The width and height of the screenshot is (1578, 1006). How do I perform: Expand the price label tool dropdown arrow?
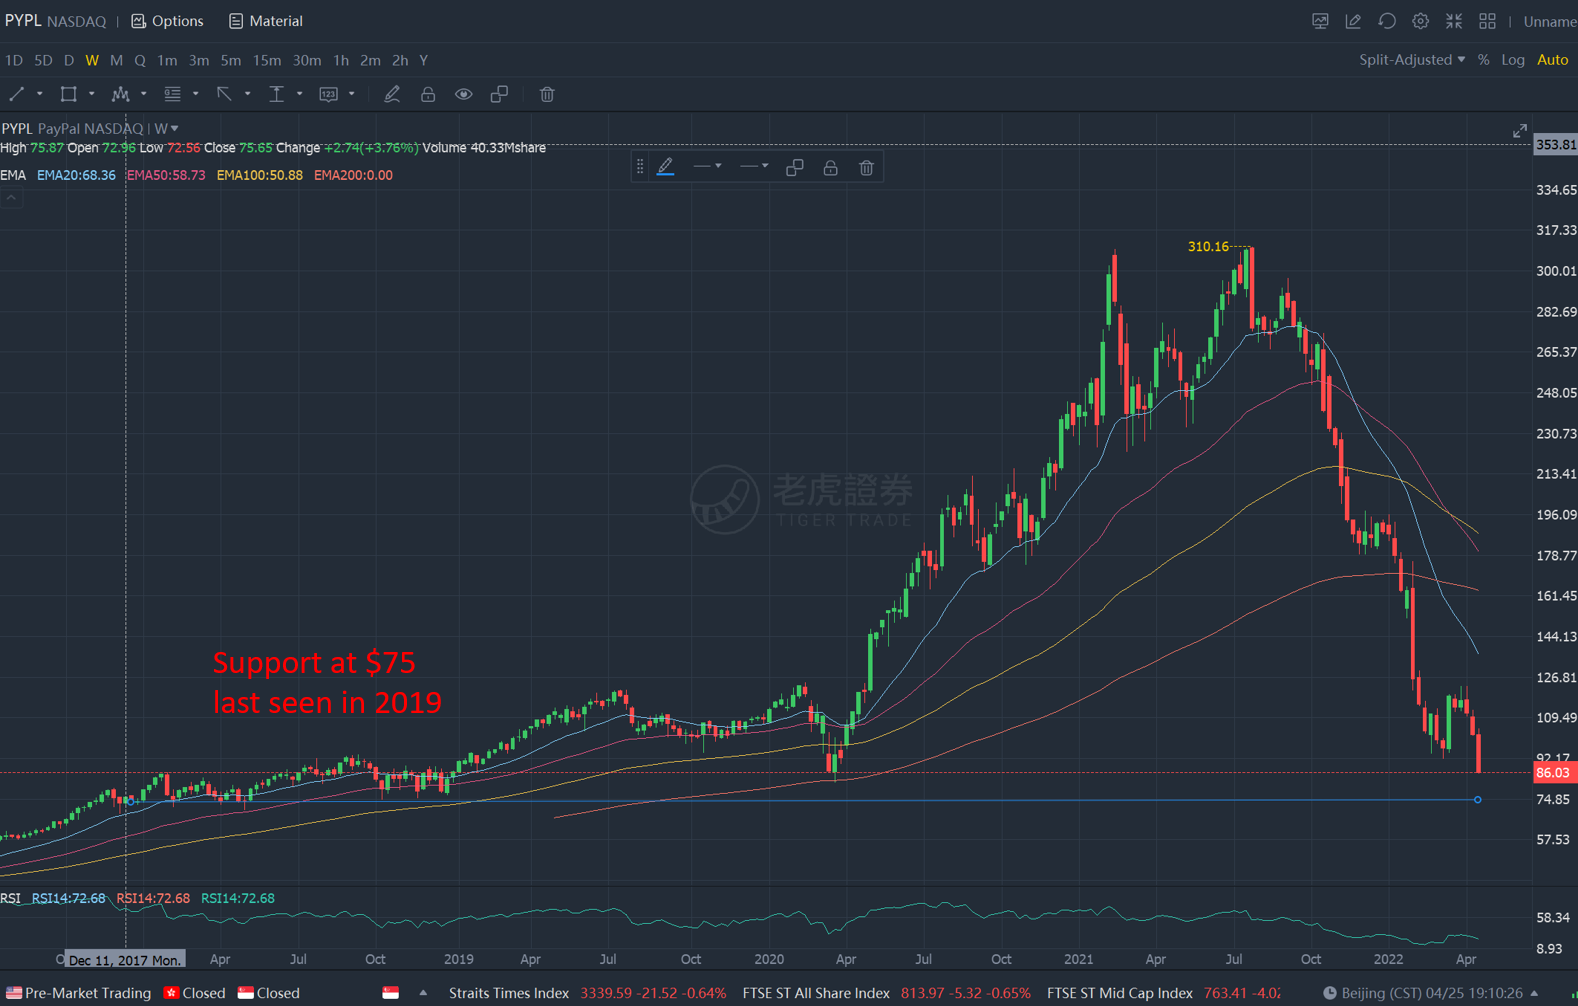352,94
